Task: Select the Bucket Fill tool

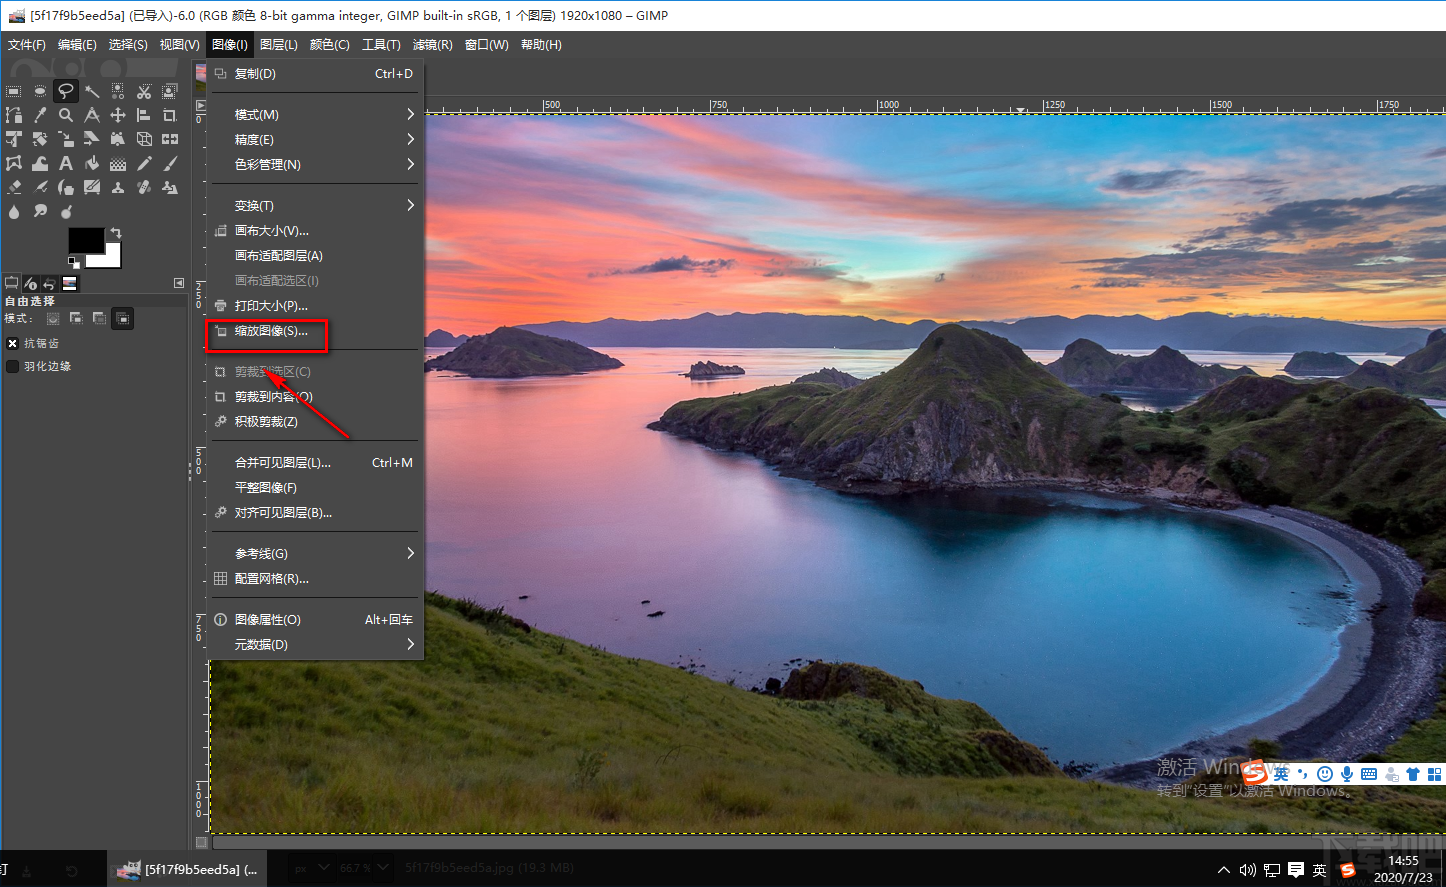Action: coord(92,163)
